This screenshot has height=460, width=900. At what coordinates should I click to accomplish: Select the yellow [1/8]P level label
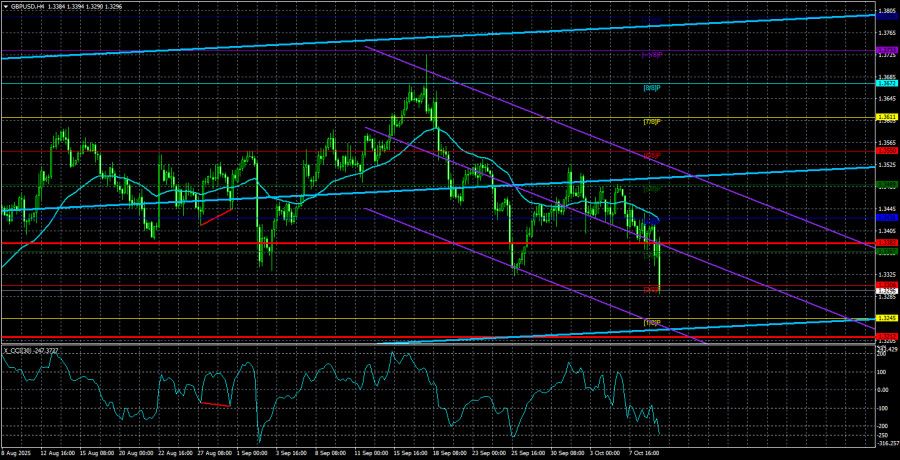[651, 323]
